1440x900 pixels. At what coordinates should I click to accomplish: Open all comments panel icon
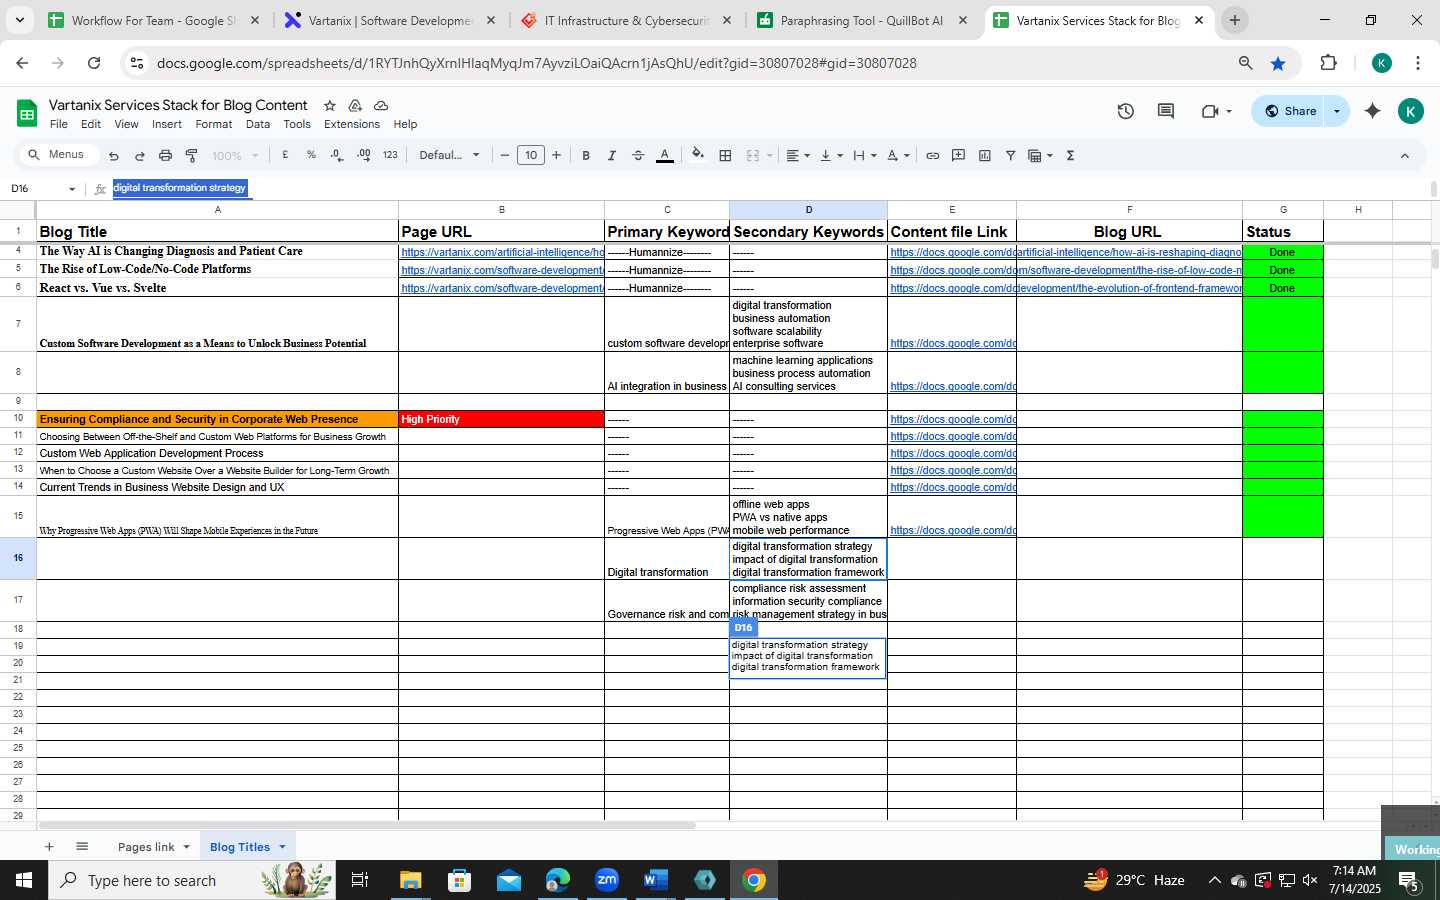pos(1166,111)
